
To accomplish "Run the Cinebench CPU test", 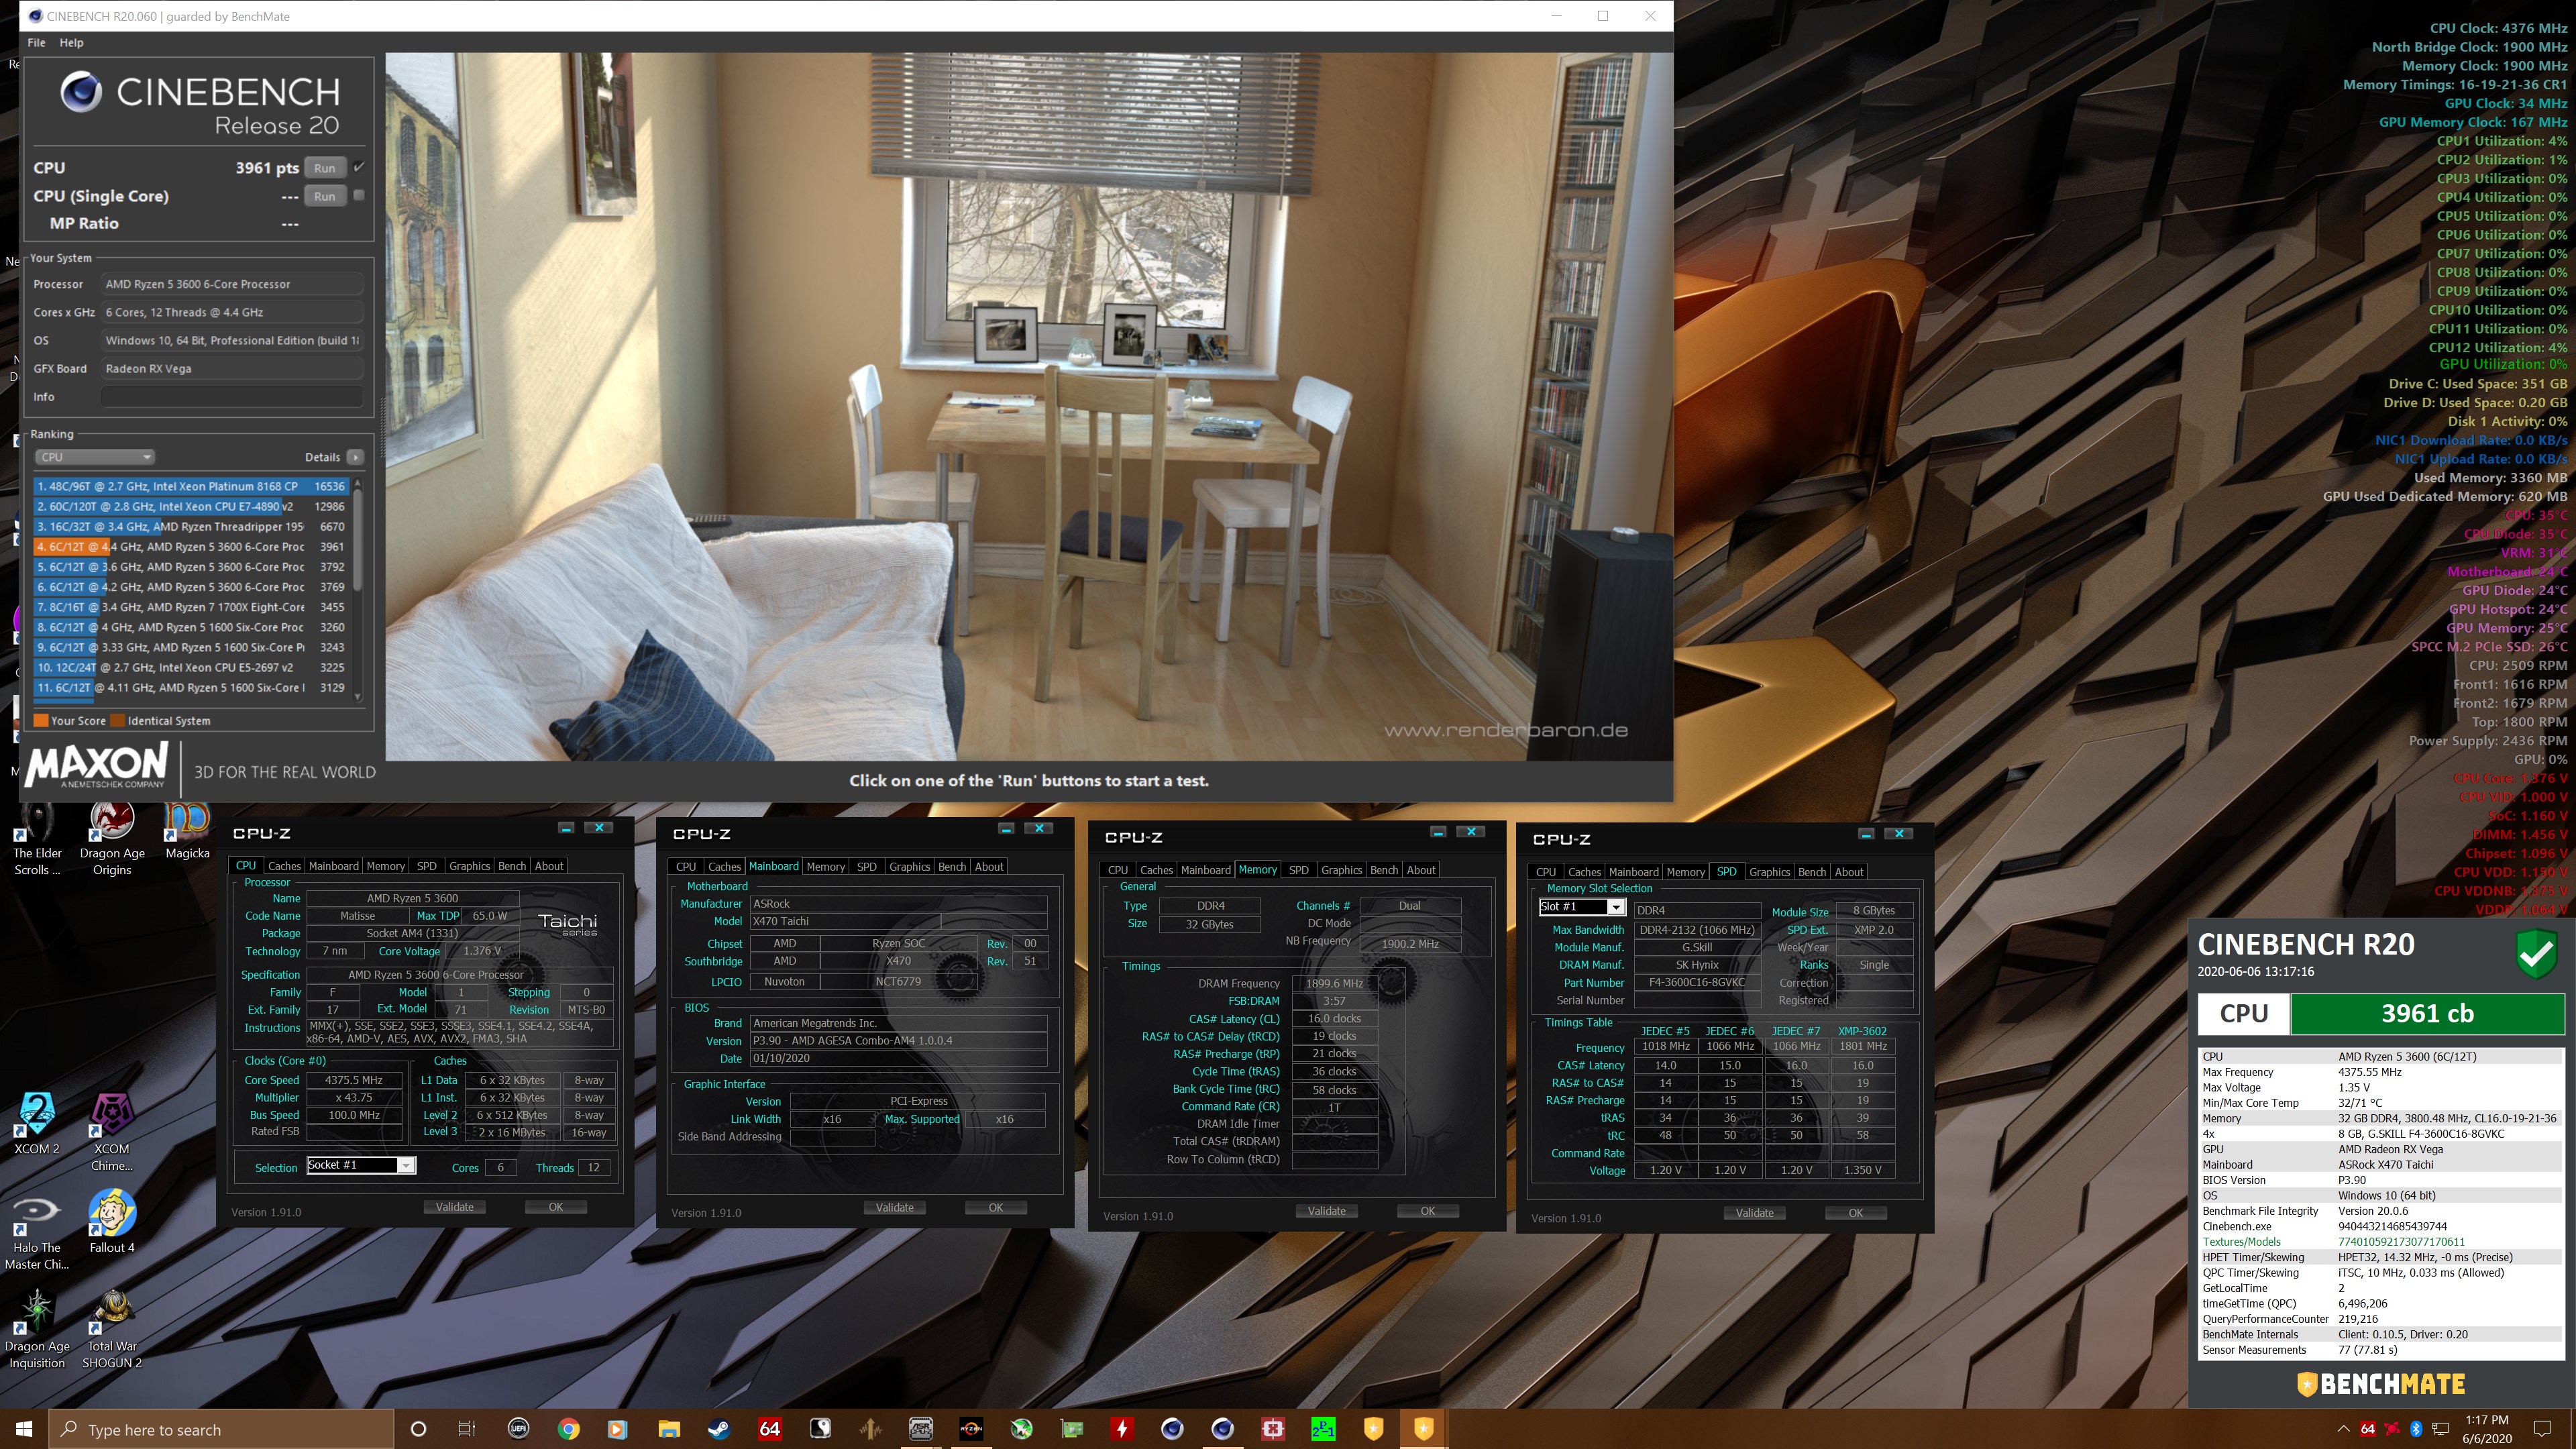I will tap(325, 168).
